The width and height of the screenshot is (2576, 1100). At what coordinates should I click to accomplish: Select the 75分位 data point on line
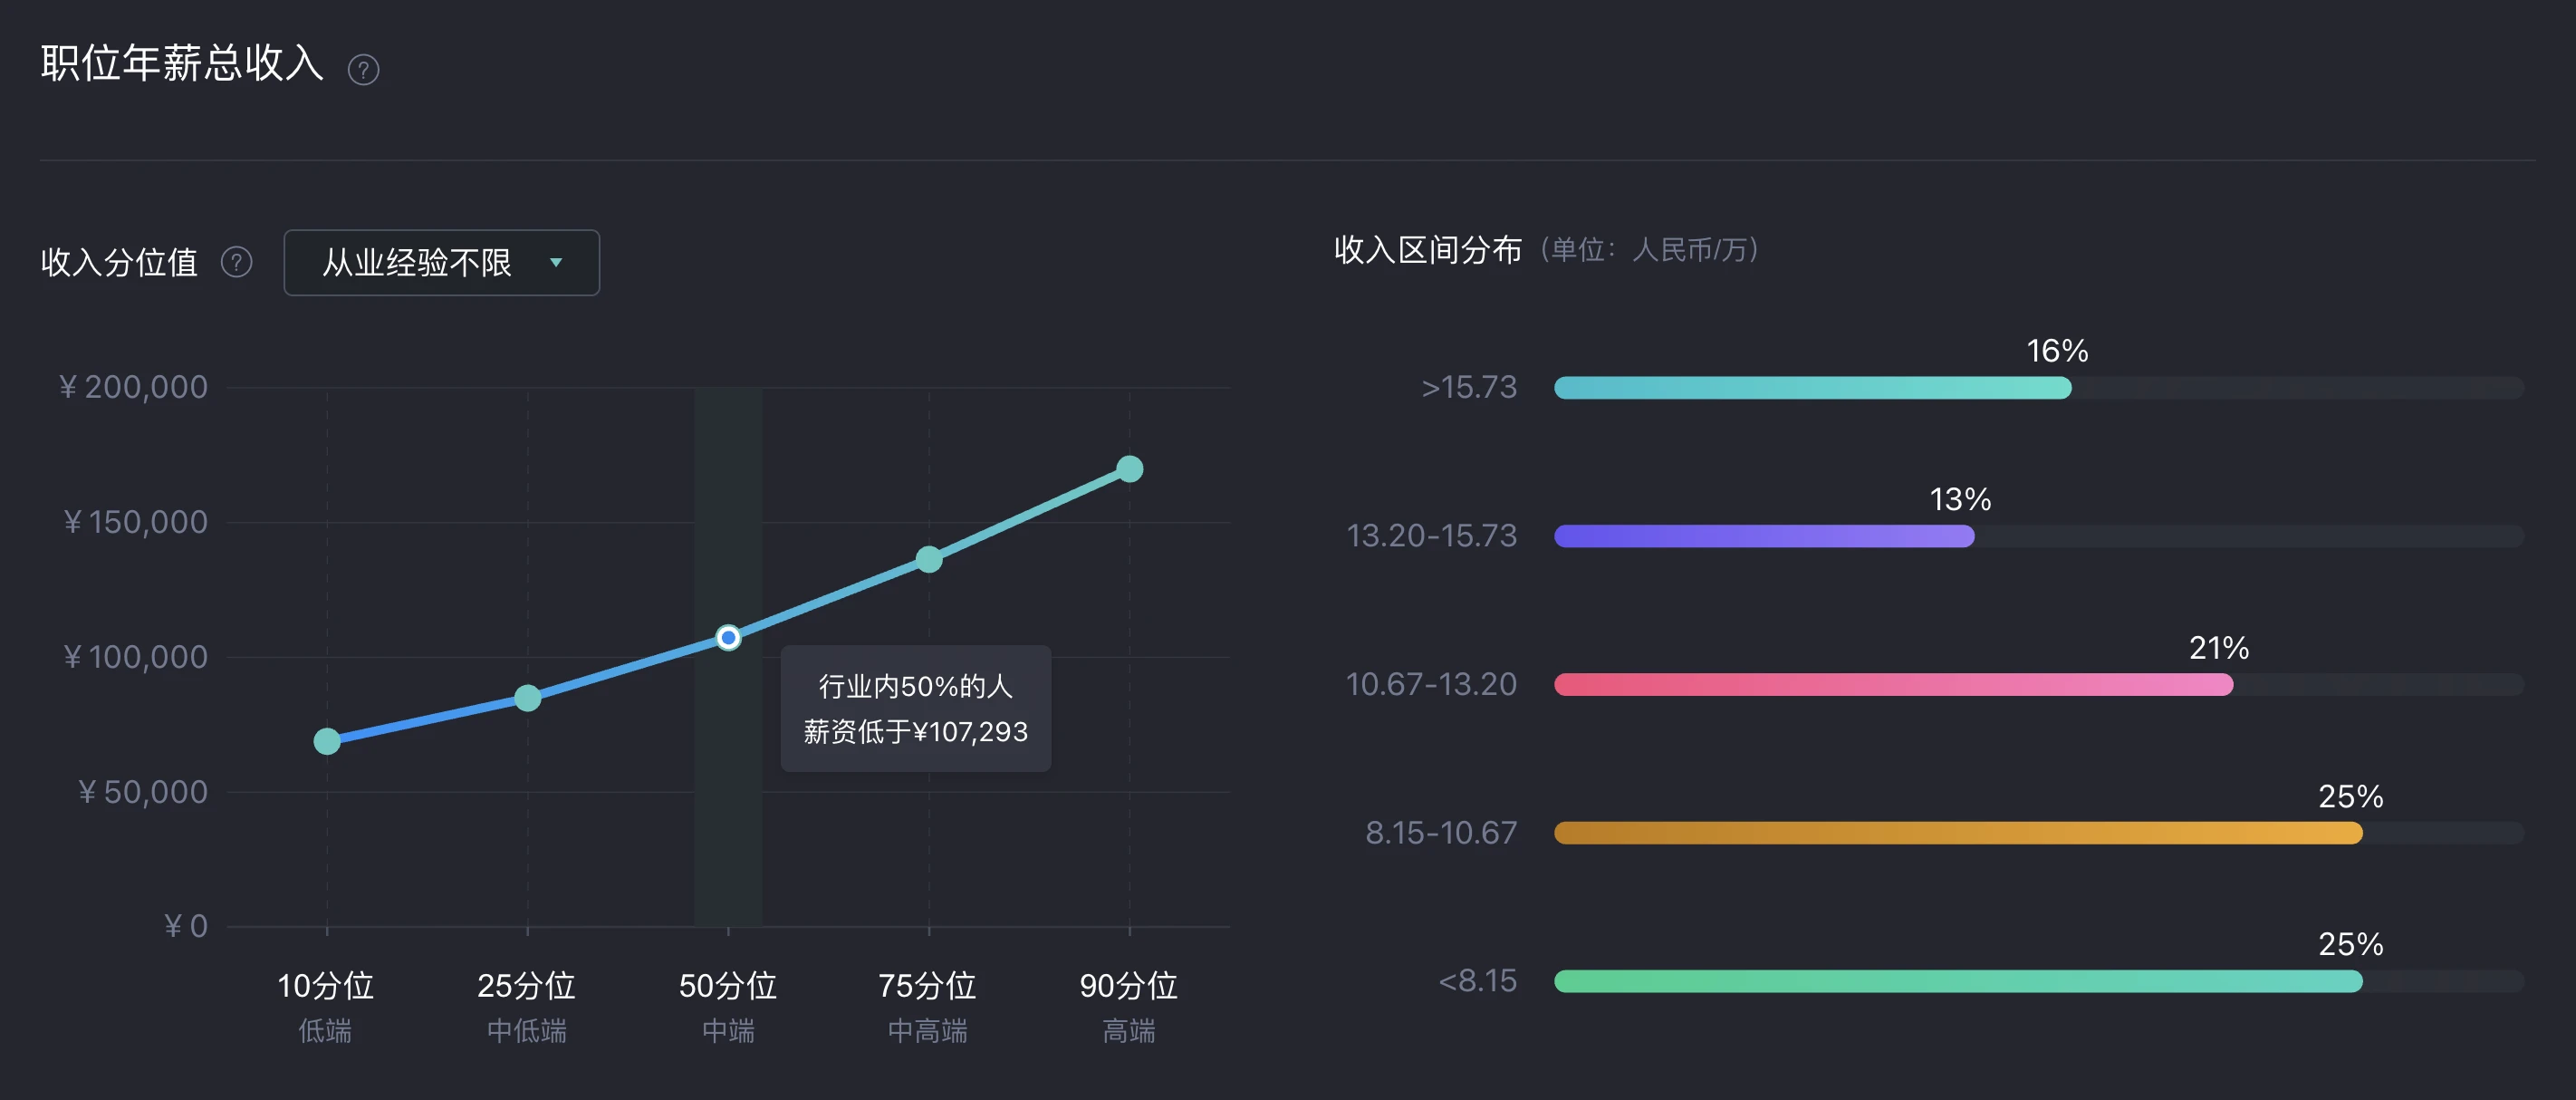point(929,560)
